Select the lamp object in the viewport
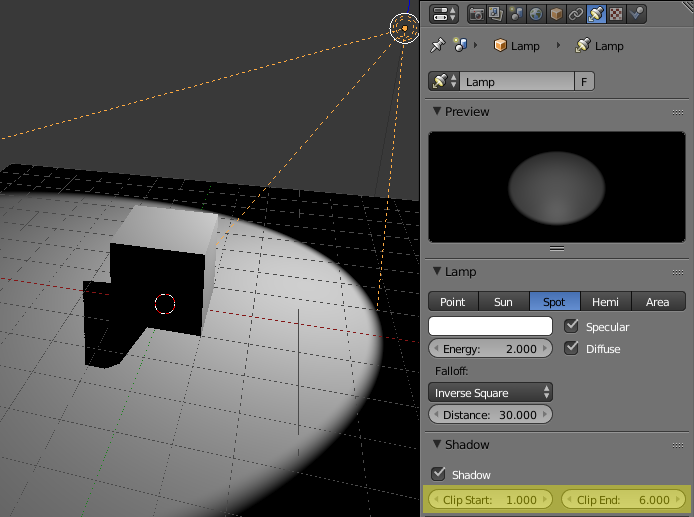The width and height of the screenshot is (694, 517). point(404,28)
